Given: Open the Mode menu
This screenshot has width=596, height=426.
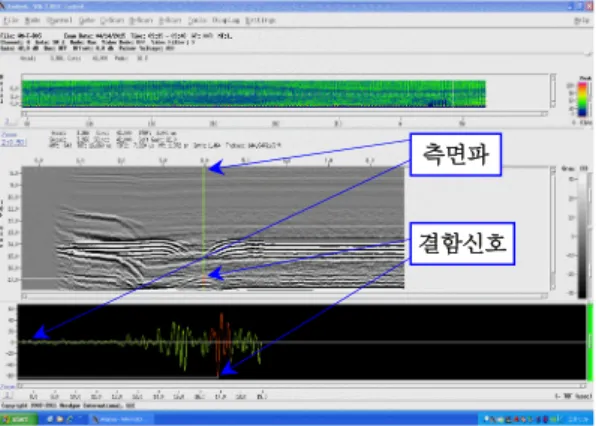Looking at the screenshot, I should (x=32, y=20).
